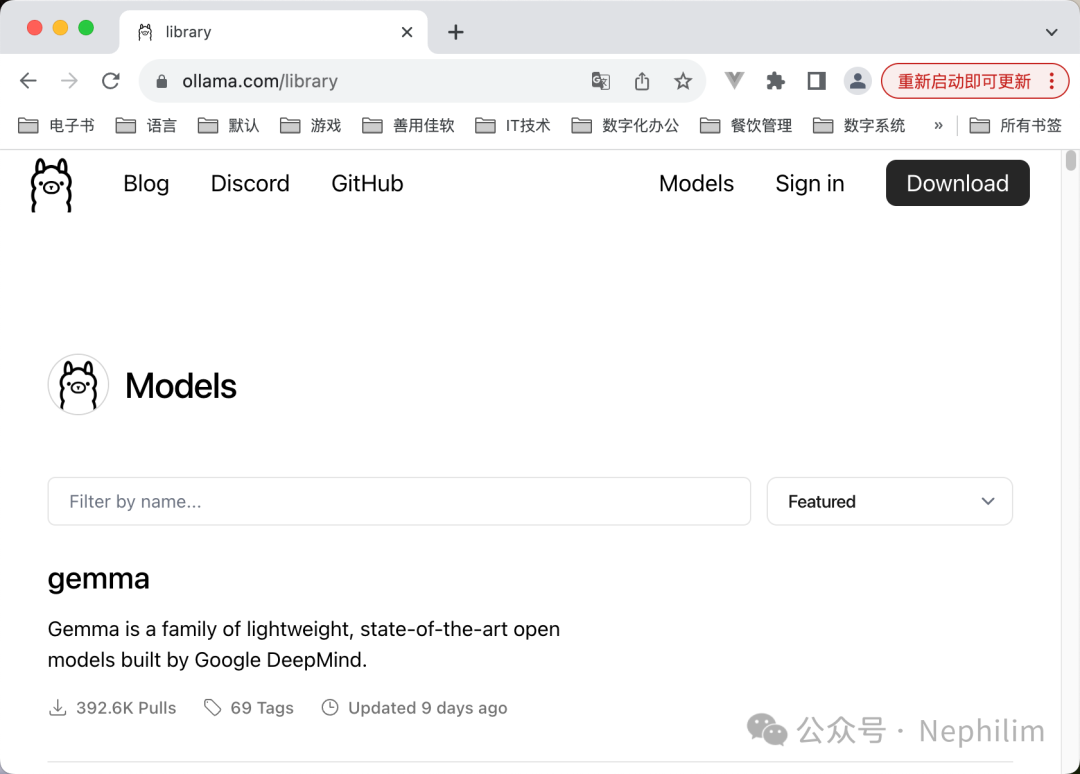Go to Models in the header
Screen dimensions: 1080x774
[x=696, y=184]
